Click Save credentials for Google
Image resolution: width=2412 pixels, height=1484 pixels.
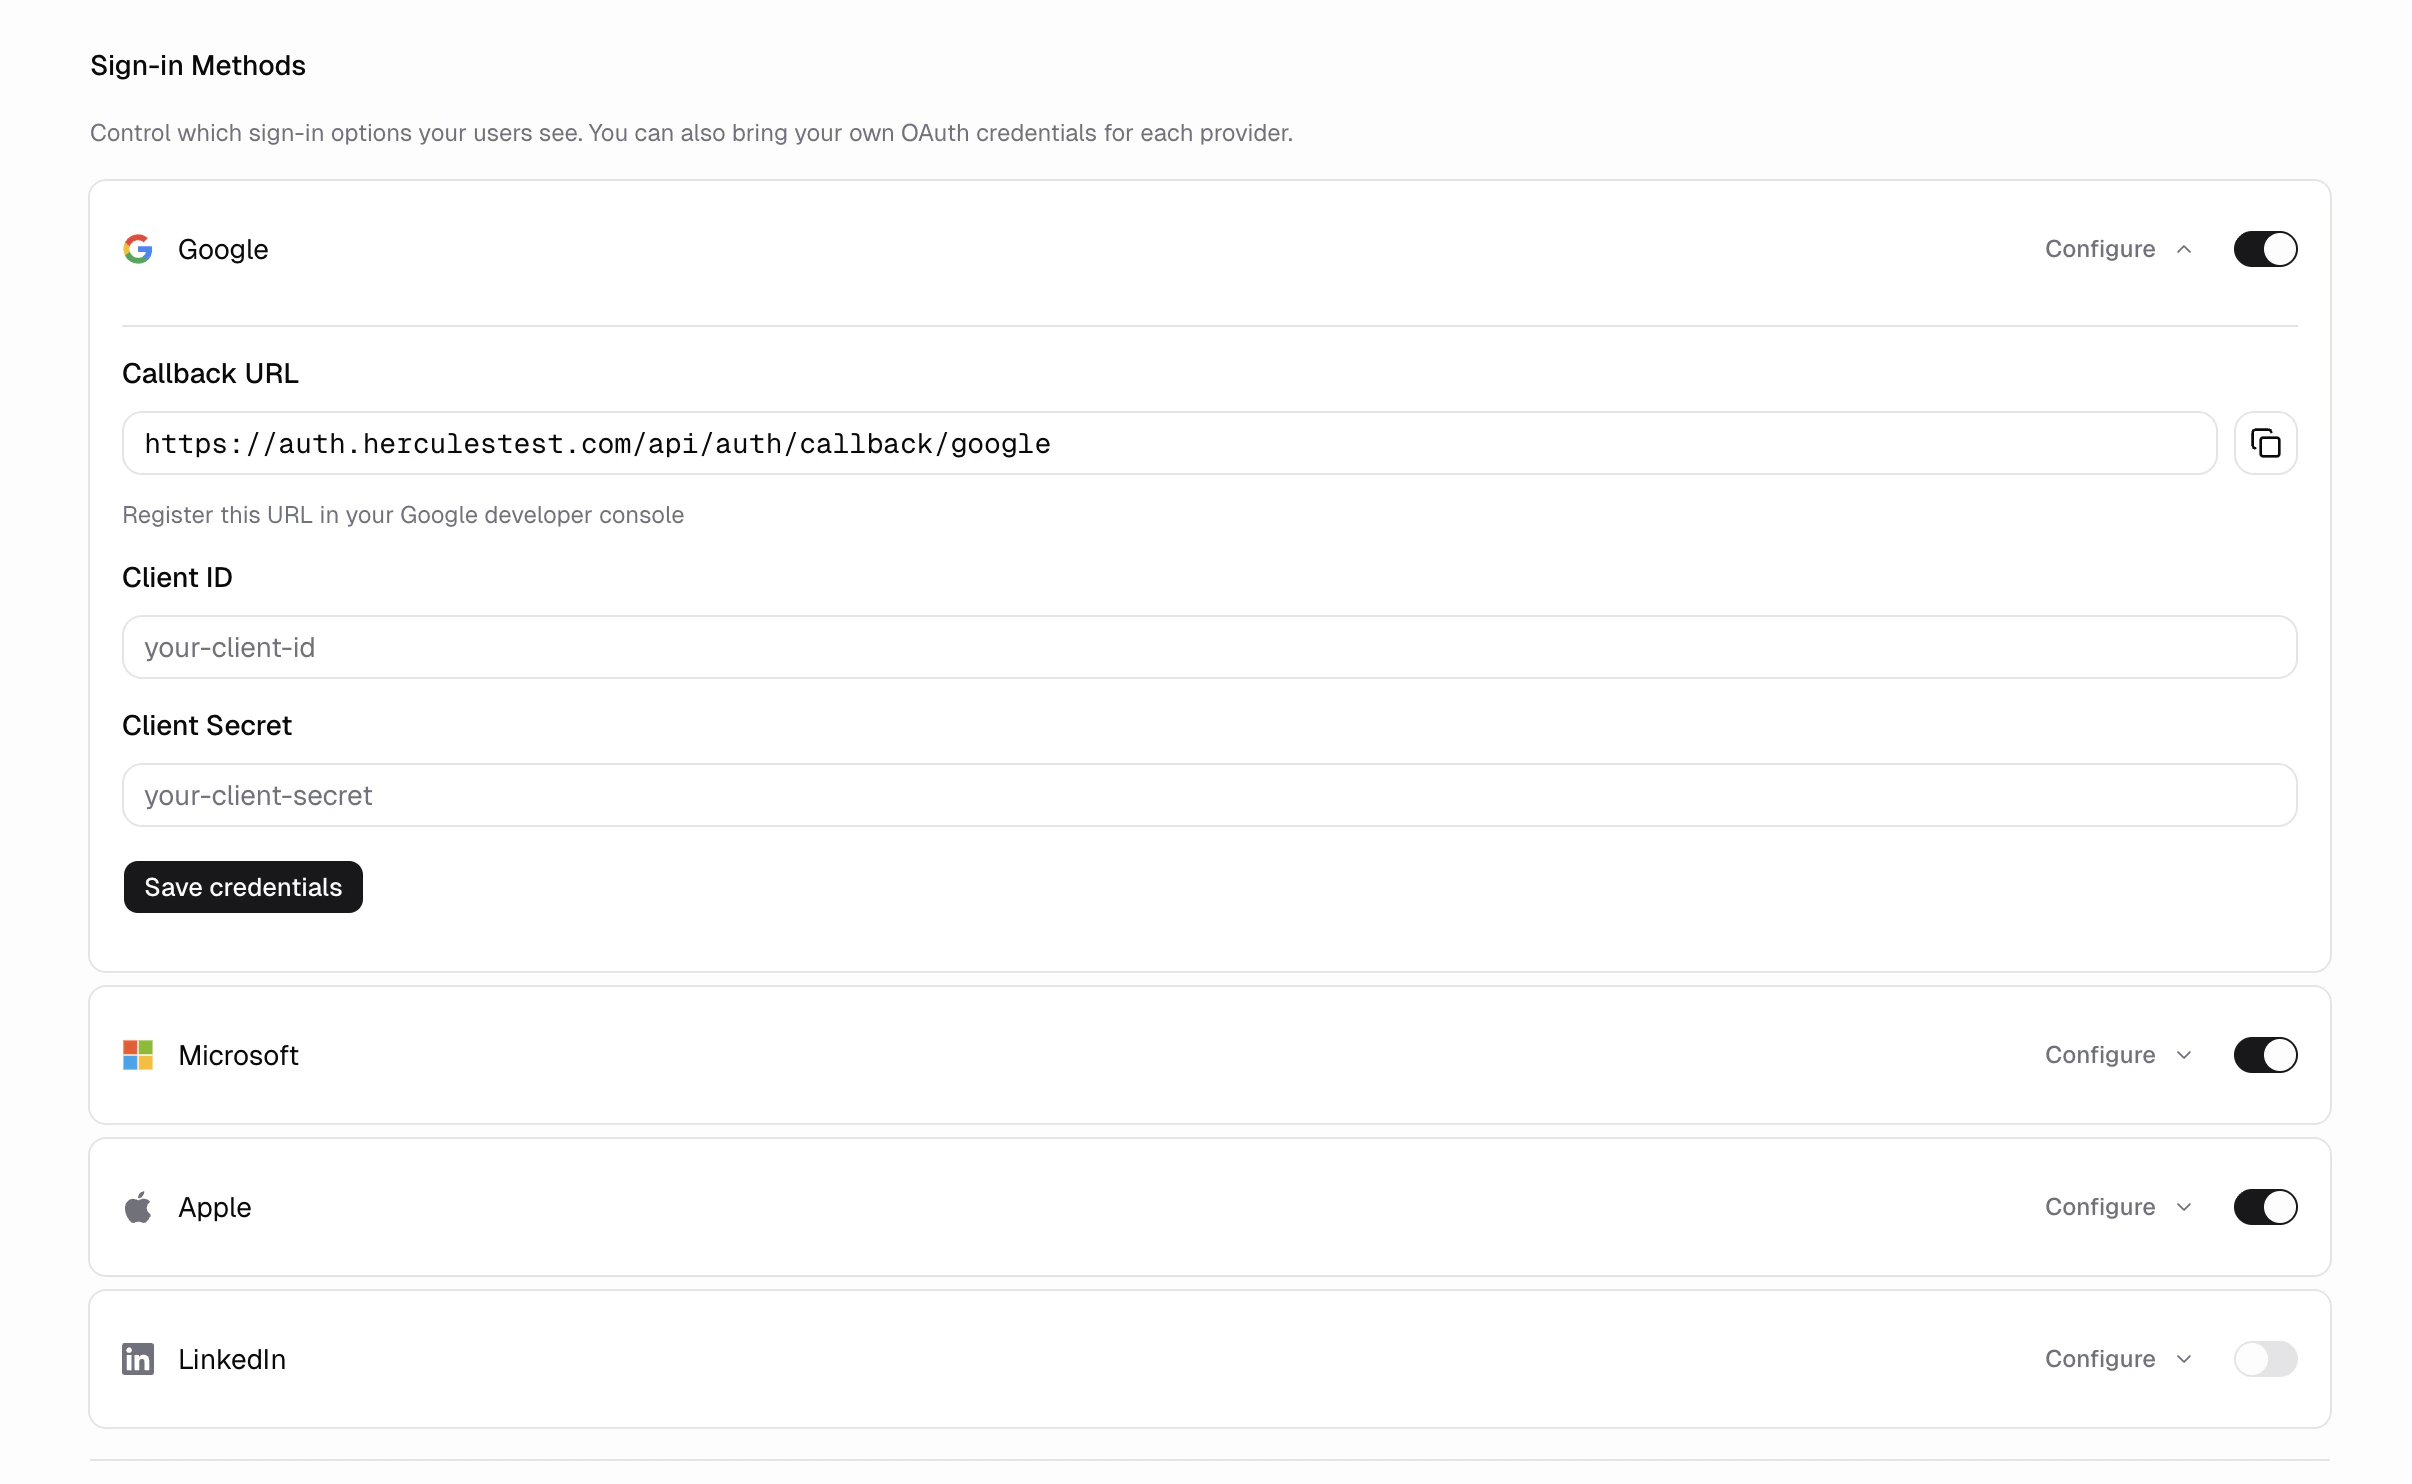(x=242, y=886)
